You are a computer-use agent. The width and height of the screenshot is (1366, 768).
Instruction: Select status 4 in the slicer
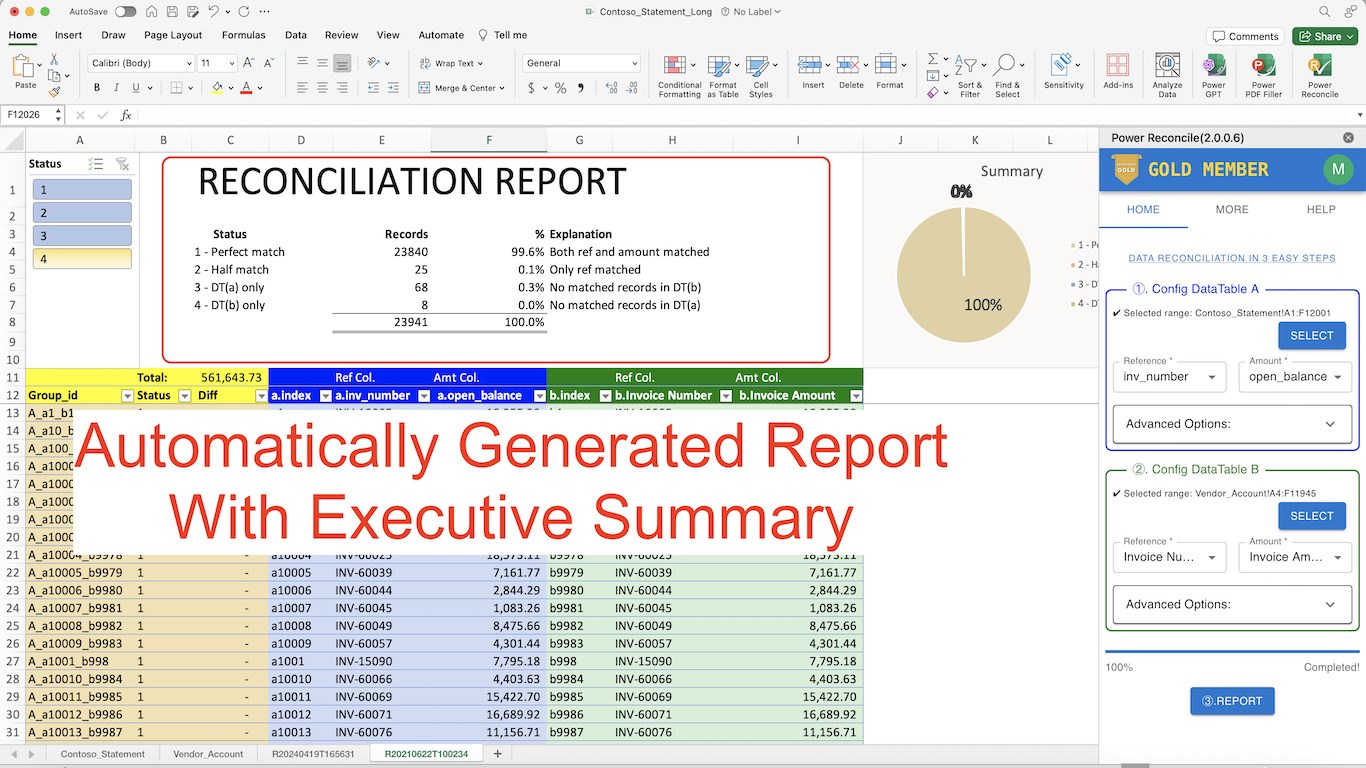[x=82, y=258]
